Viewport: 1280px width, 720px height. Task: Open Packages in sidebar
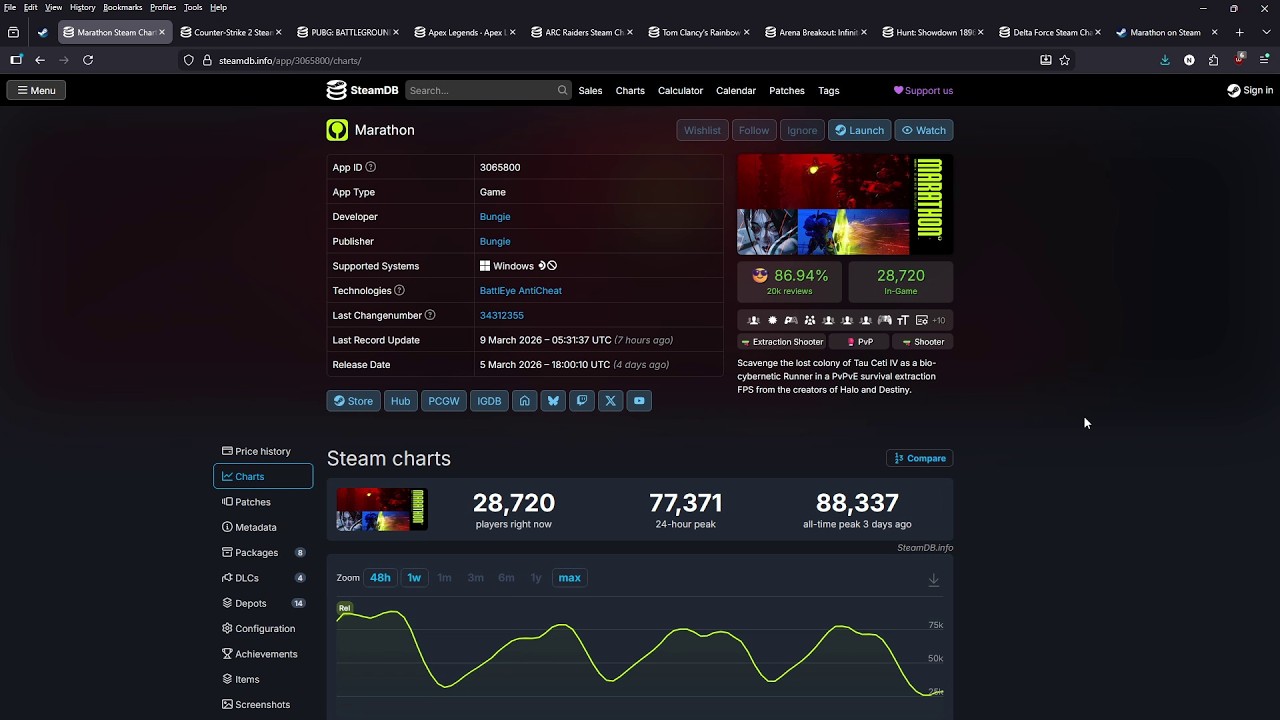click(x=263, y=553)
